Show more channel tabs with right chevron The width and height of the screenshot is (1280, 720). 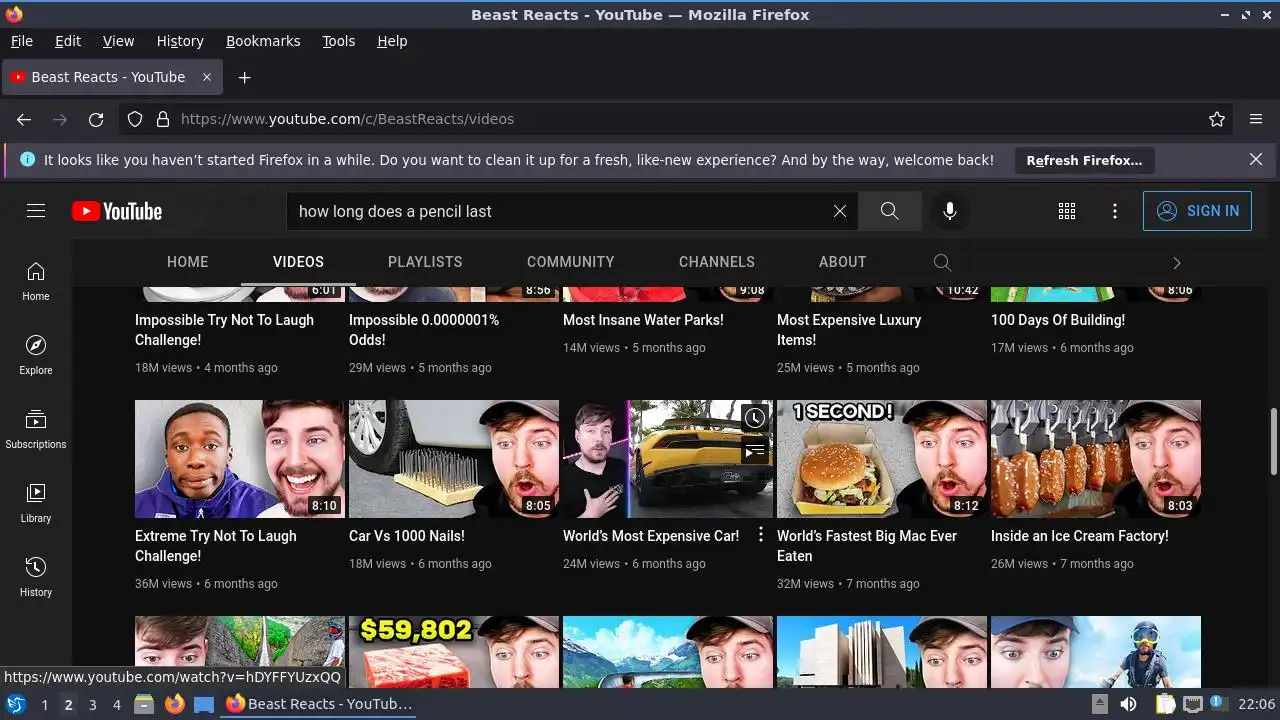[1177, 263]
